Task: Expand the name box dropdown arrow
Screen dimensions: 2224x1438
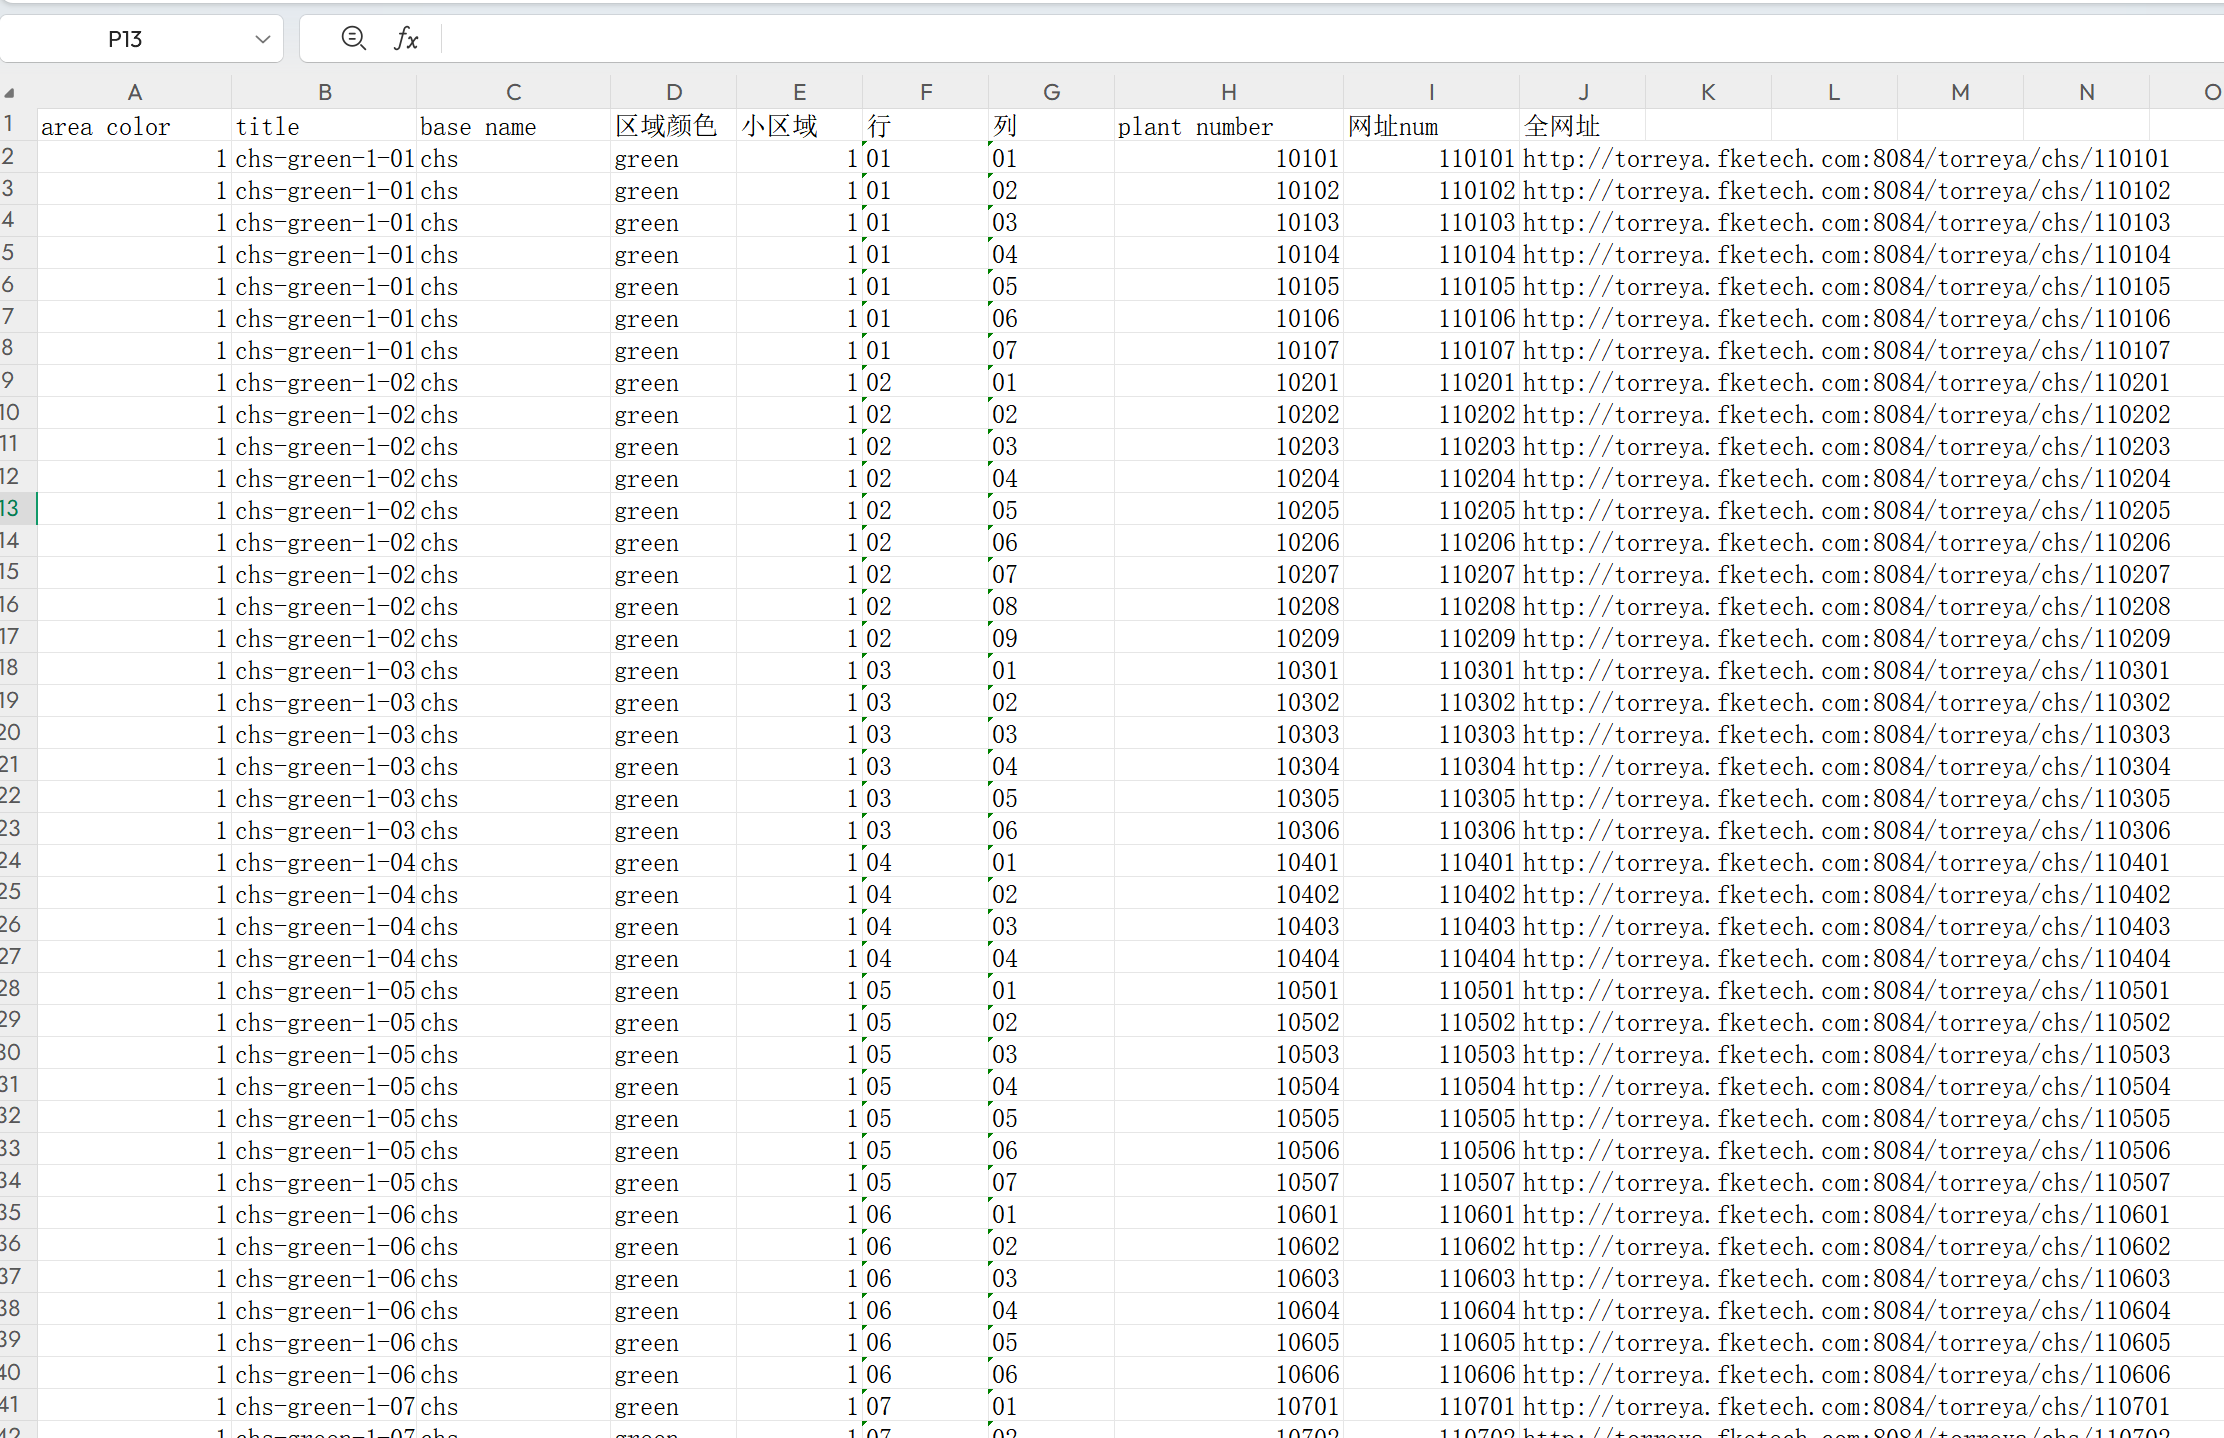Action: (262, 39)
